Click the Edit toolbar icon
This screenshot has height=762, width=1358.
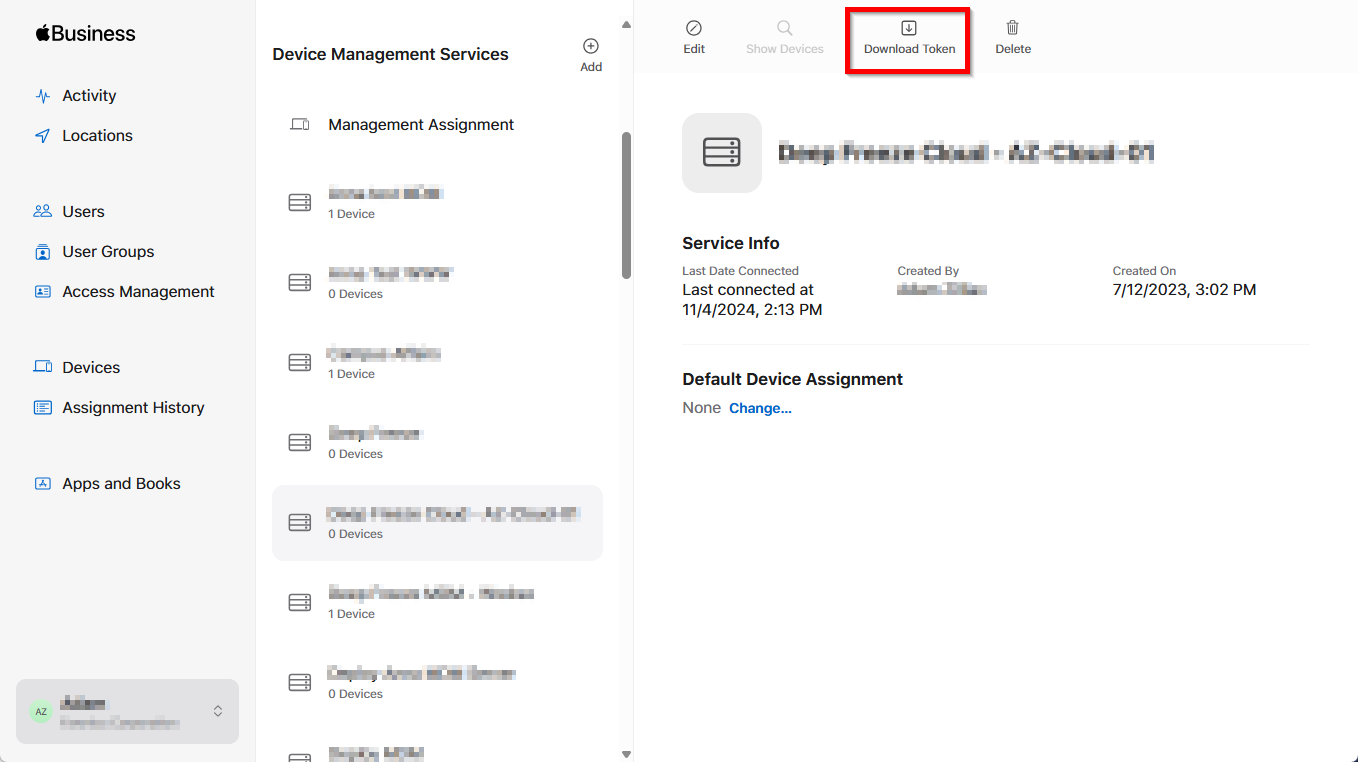tap(694, 28)
